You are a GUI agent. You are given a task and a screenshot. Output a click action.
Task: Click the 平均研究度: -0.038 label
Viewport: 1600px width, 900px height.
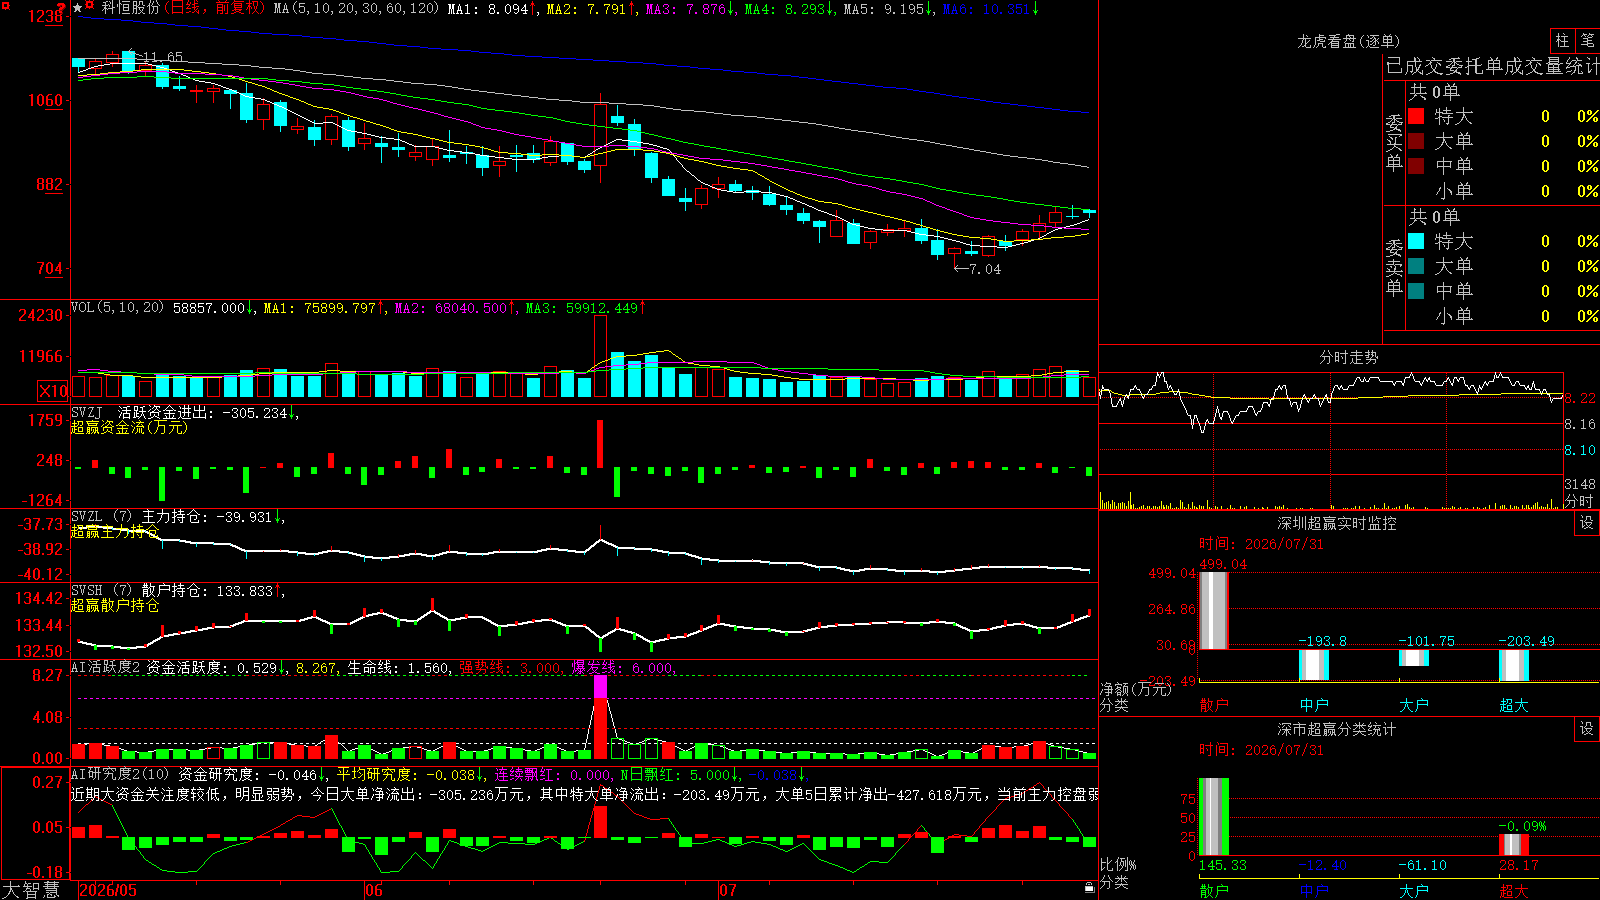click(x=407, y=774)
